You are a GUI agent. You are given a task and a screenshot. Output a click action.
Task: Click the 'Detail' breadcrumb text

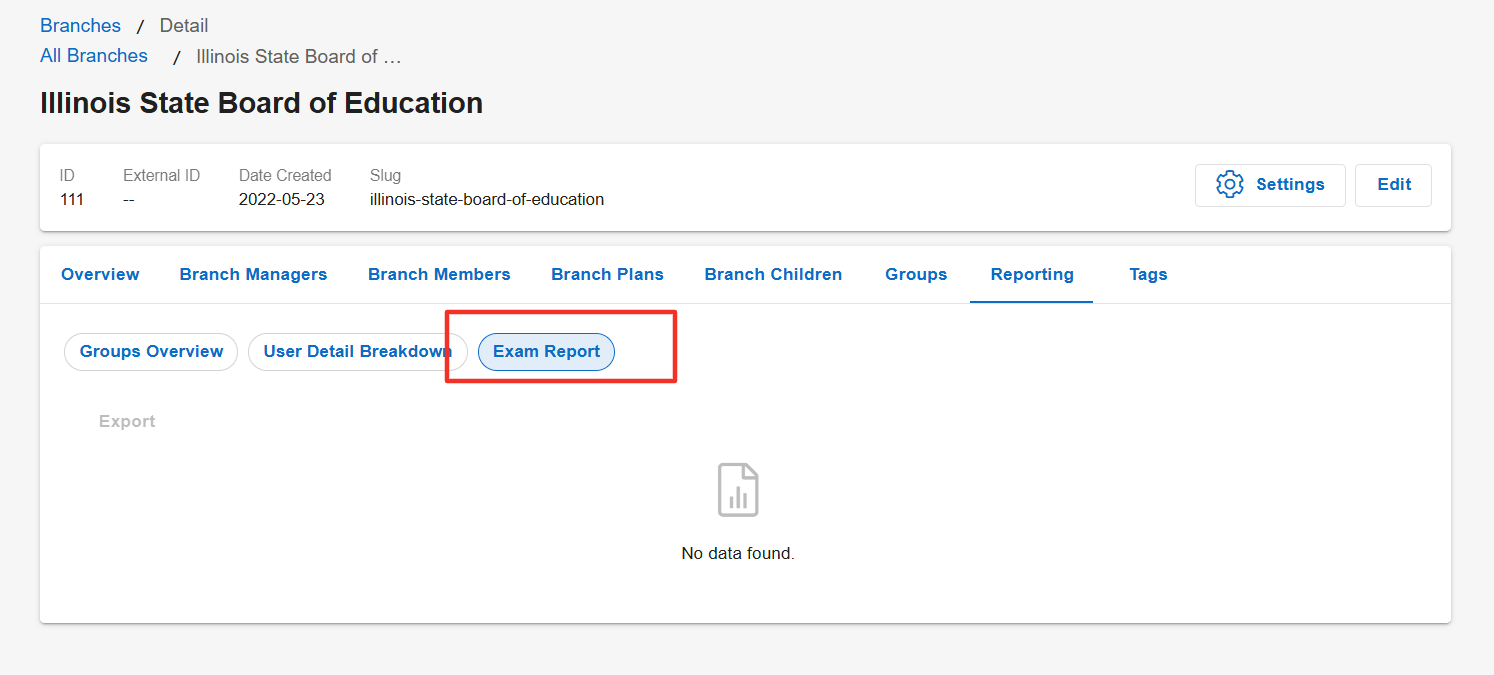[x=184, y=26]
